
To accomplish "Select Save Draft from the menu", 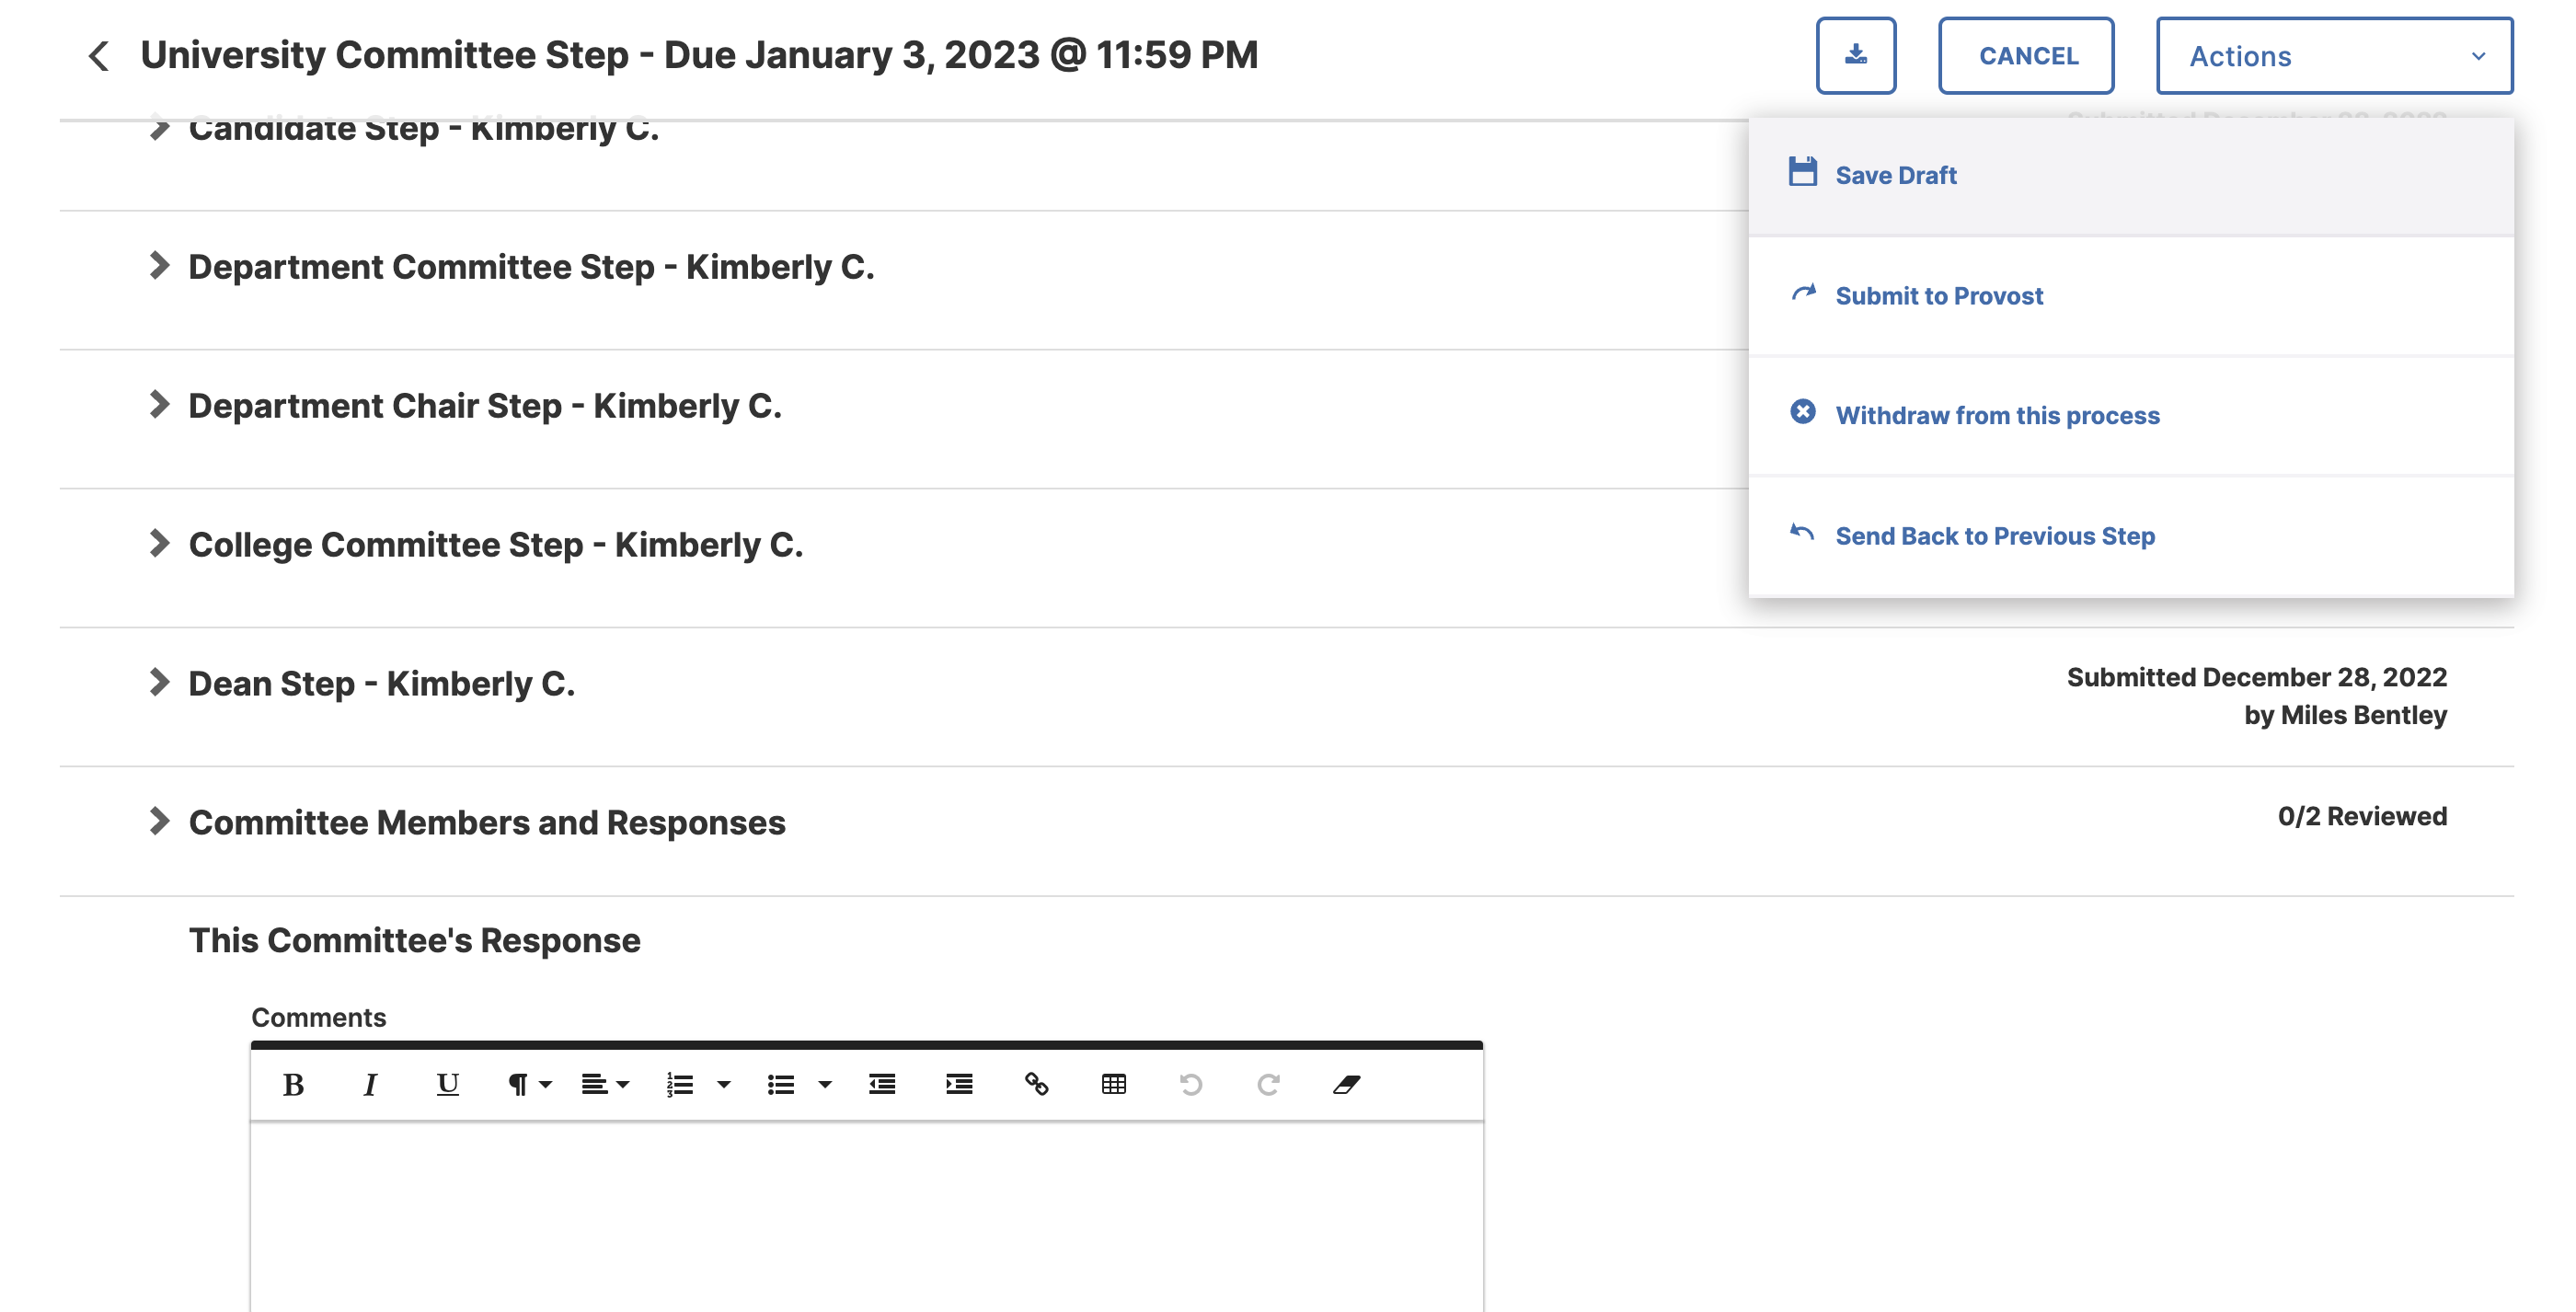I will tap(1895, 174).
